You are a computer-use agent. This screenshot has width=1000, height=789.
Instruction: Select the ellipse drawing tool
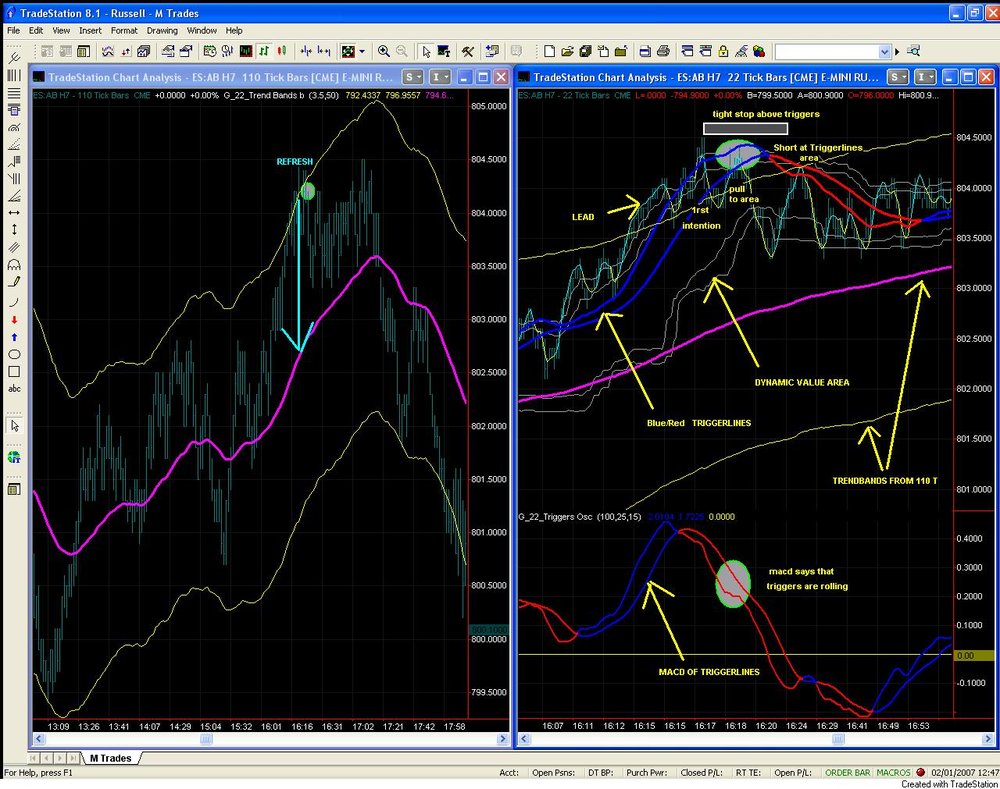click(x=14, y=354)
